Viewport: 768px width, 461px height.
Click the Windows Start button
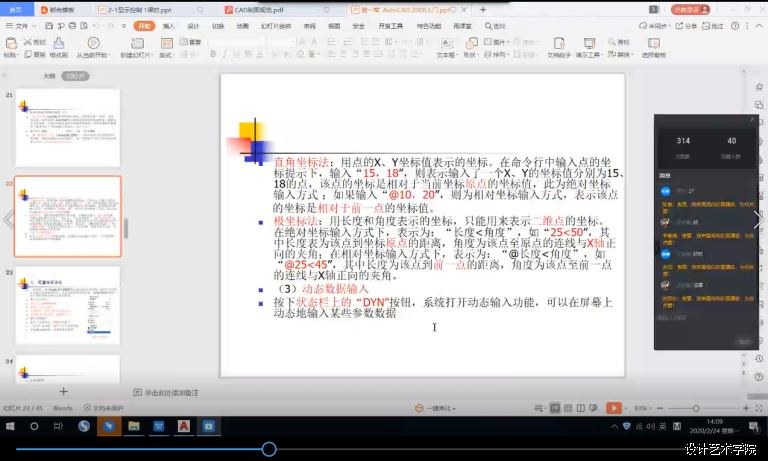tap(9, 426)
